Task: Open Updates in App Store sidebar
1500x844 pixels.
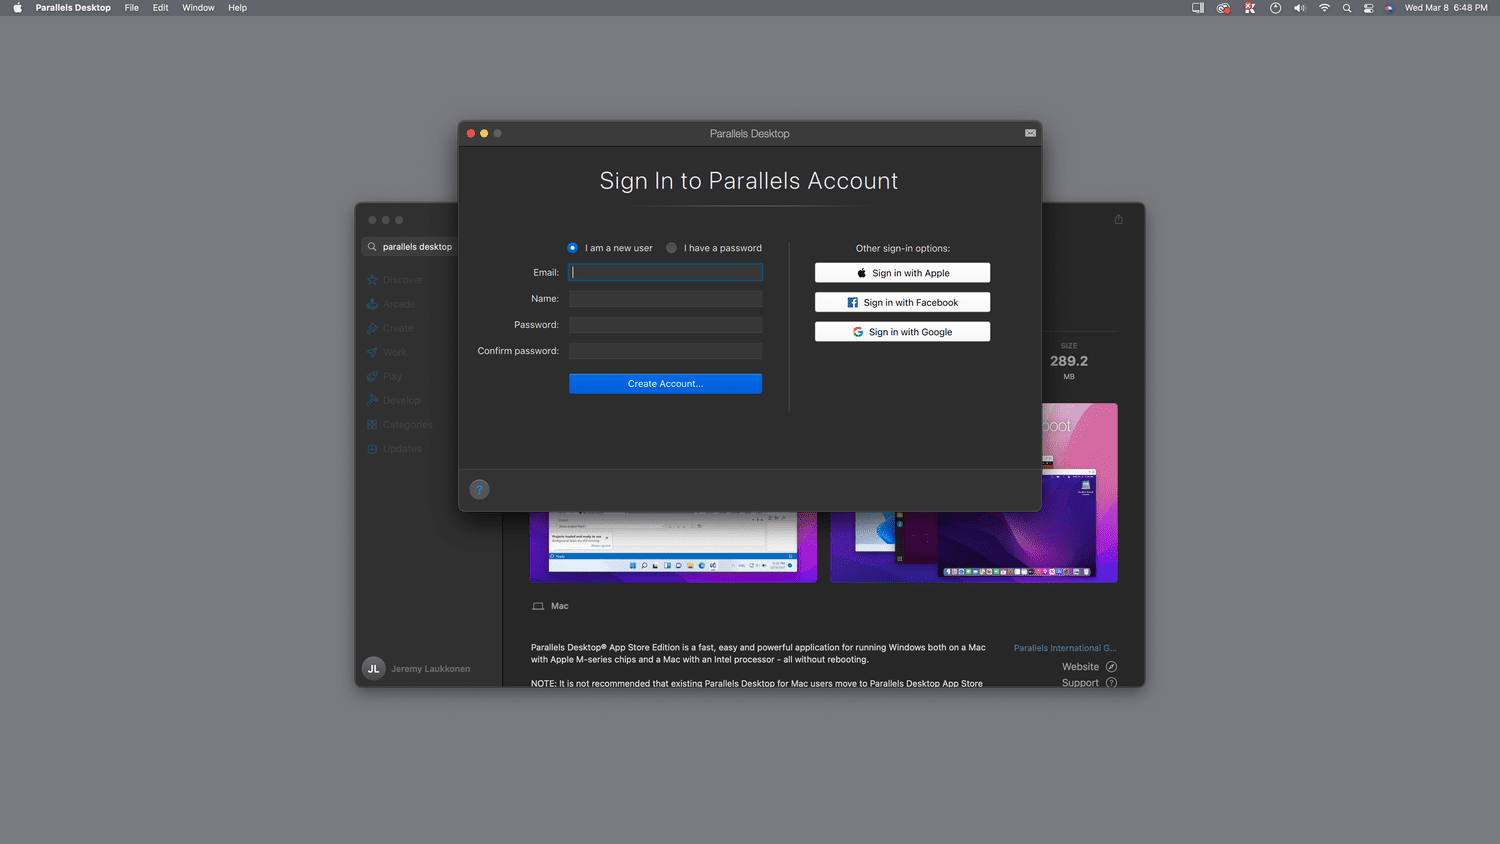Action: (x=394, y=449)
